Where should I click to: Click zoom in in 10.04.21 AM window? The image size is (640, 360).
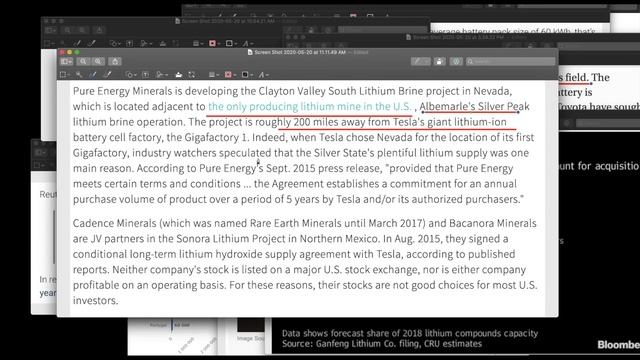tap(82, 30)
